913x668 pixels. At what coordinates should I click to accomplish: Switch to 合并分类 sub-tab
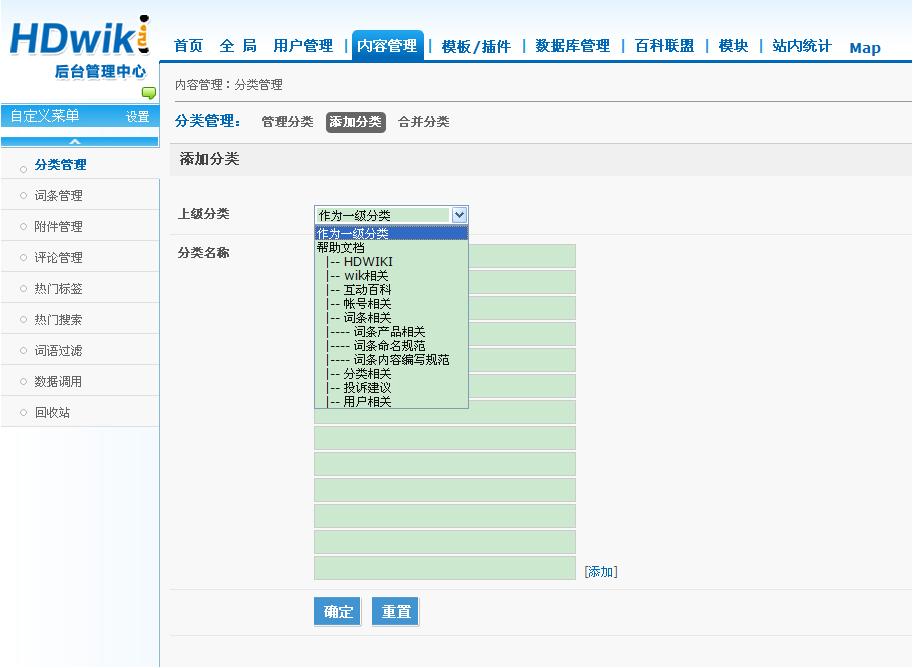[x=423, y=122]
